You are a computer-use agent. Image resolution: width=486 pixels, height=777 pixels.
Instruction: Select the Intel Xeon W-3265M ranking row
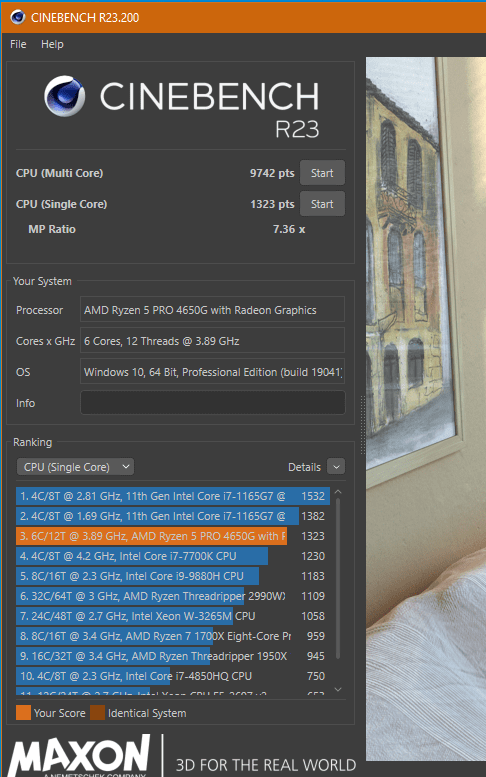pyautogui.click(x=173, y=616)
